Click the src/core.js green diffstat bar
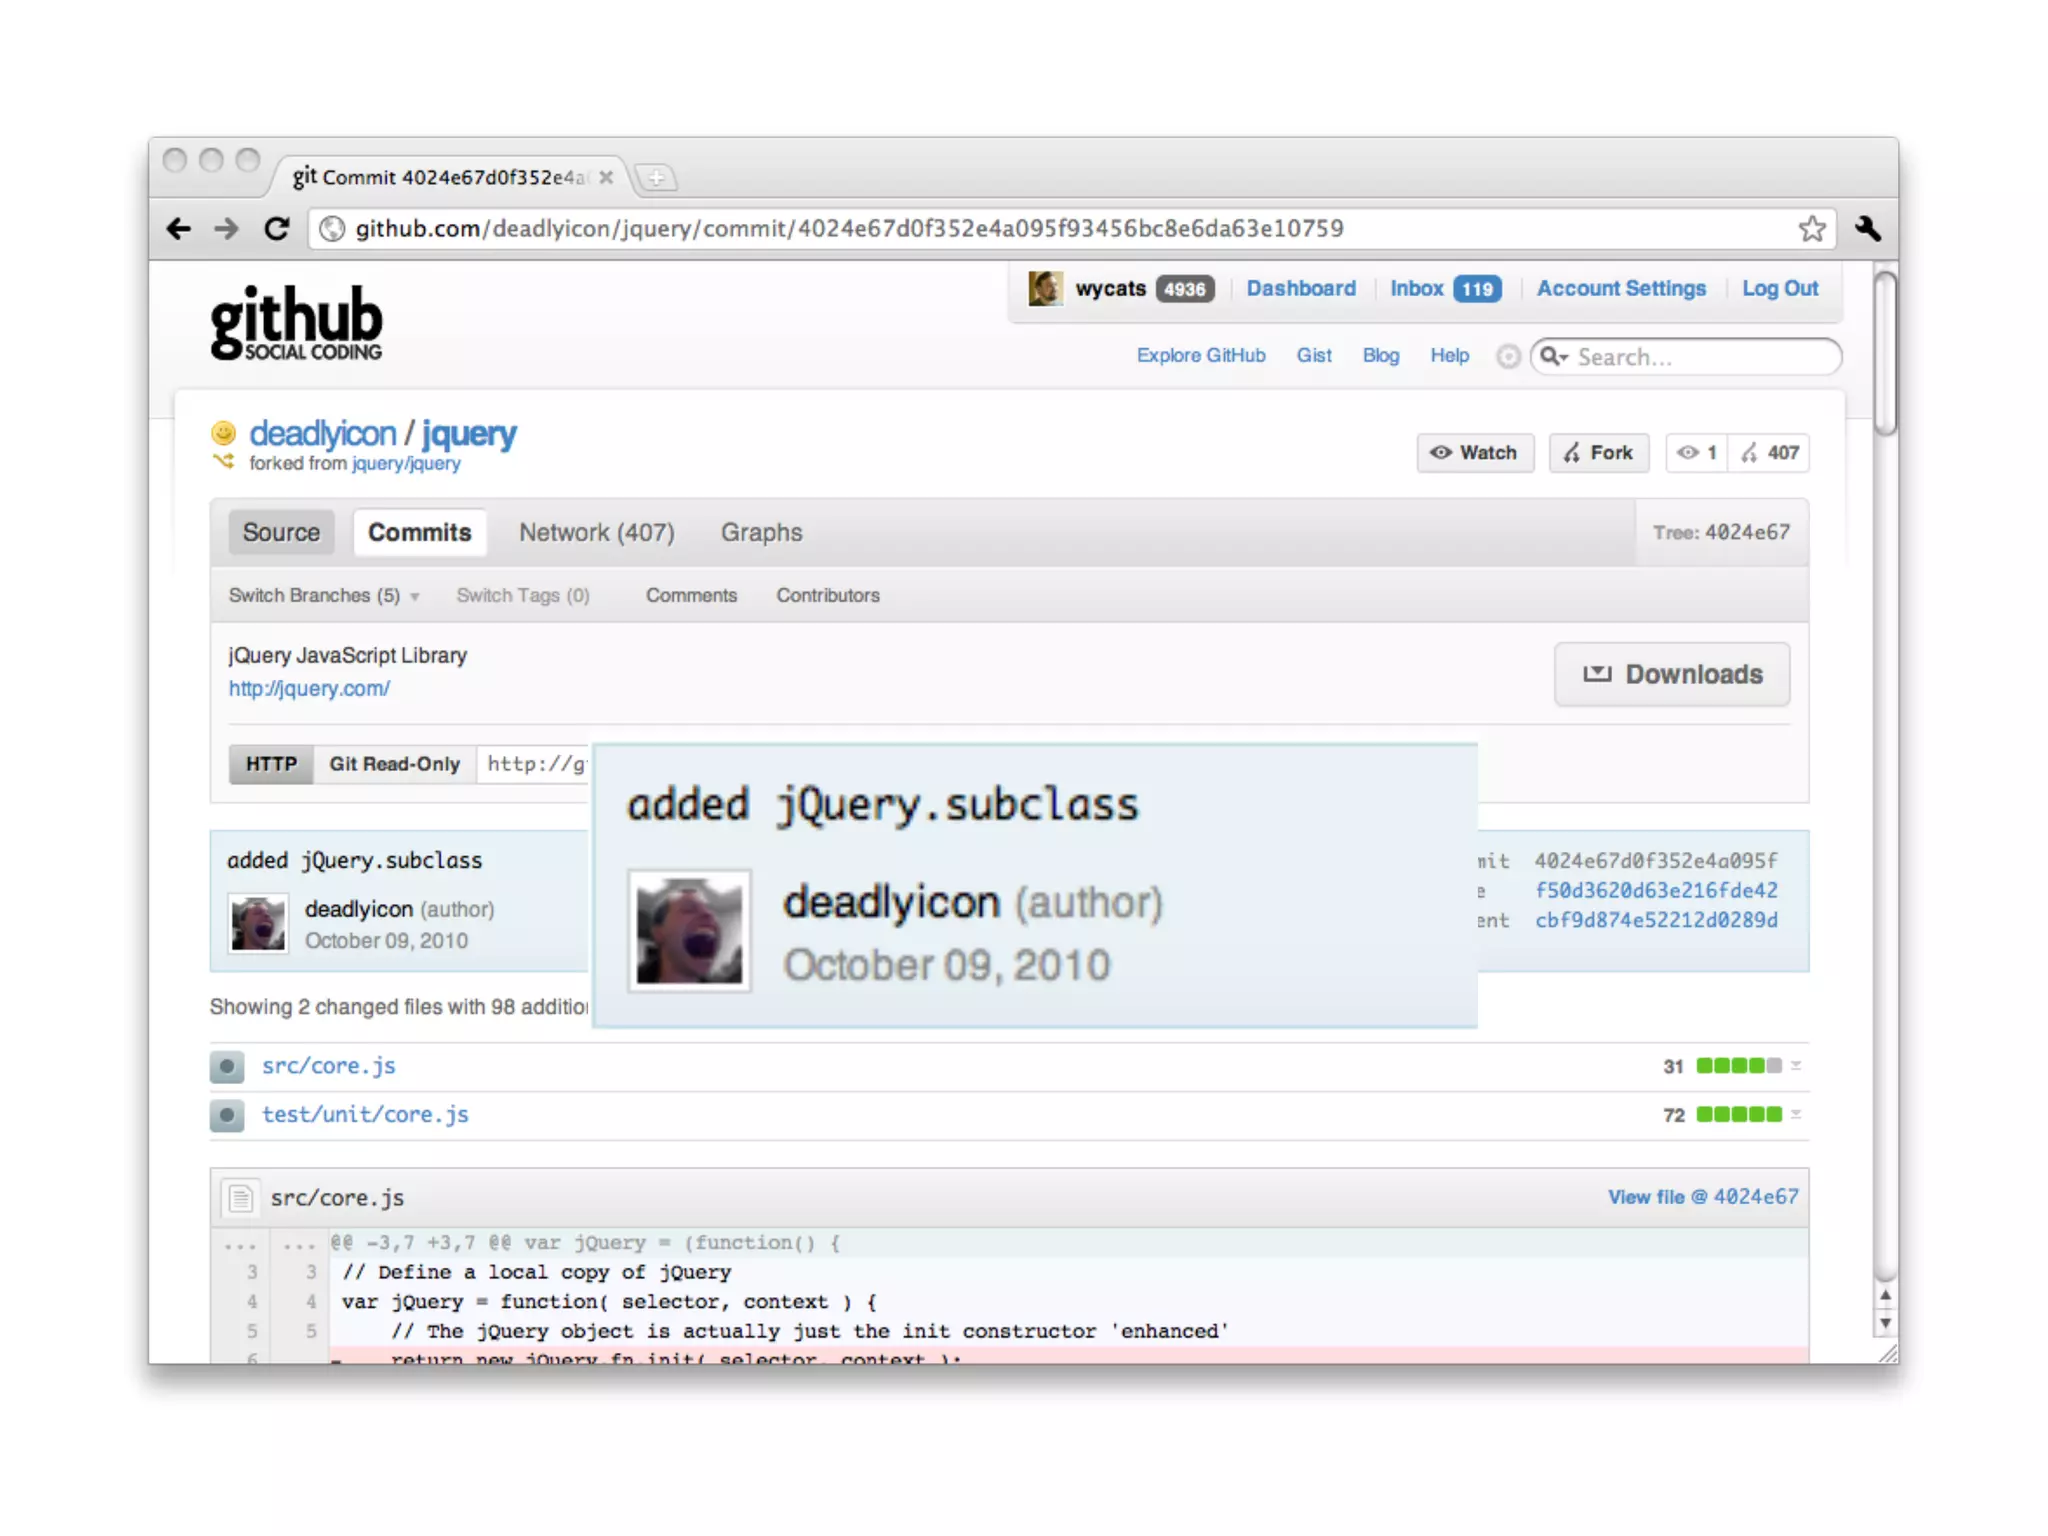 (1738, 1066)
